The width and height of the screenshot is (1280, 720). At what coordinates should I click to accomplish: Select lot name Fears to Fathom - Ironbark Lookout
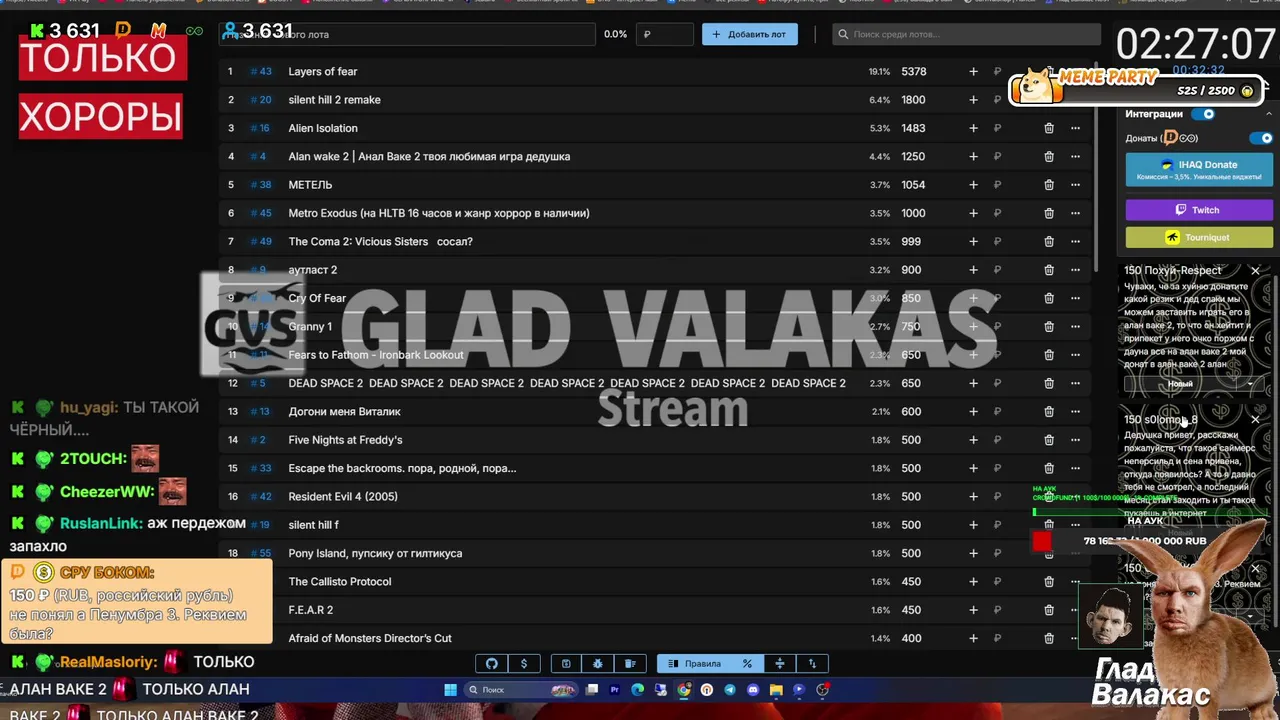pyautogui.click(x=376, y=355)
